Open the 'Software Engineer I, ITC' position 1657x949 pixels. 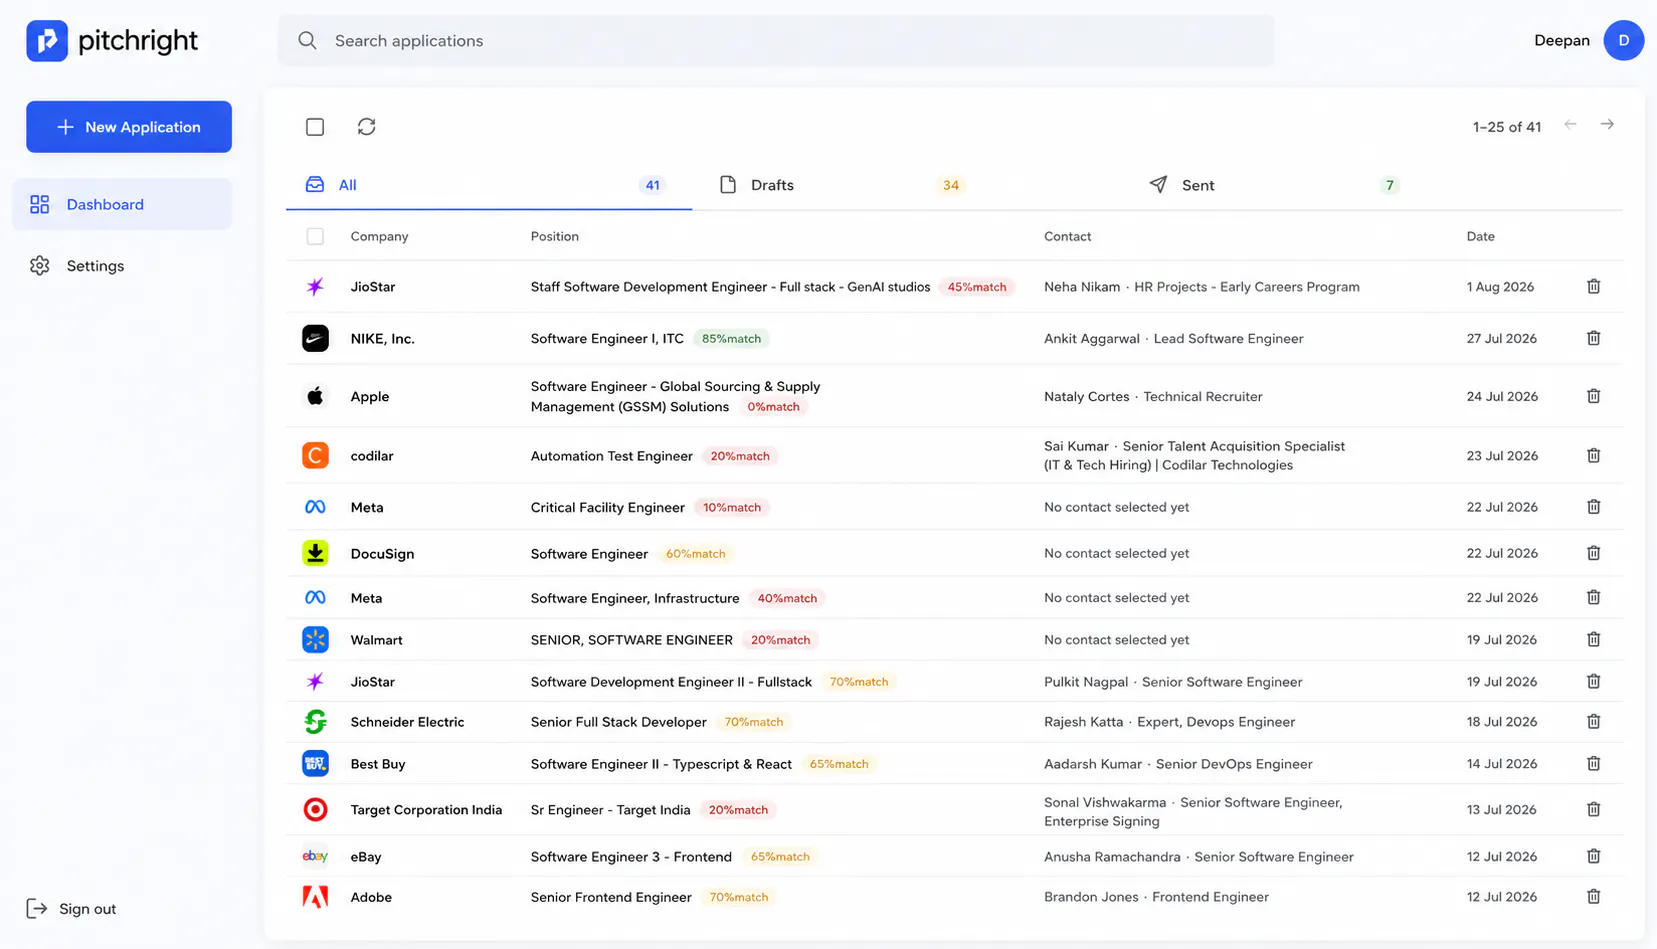(x=607, y=339)
